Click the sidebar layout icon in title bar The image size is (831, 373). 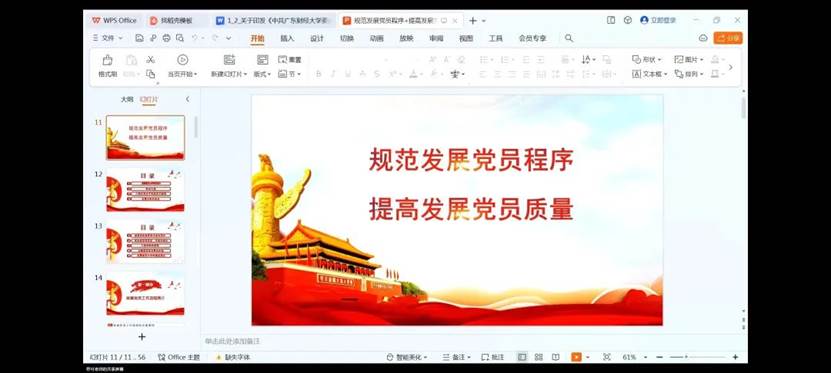[x=611, y=20]
